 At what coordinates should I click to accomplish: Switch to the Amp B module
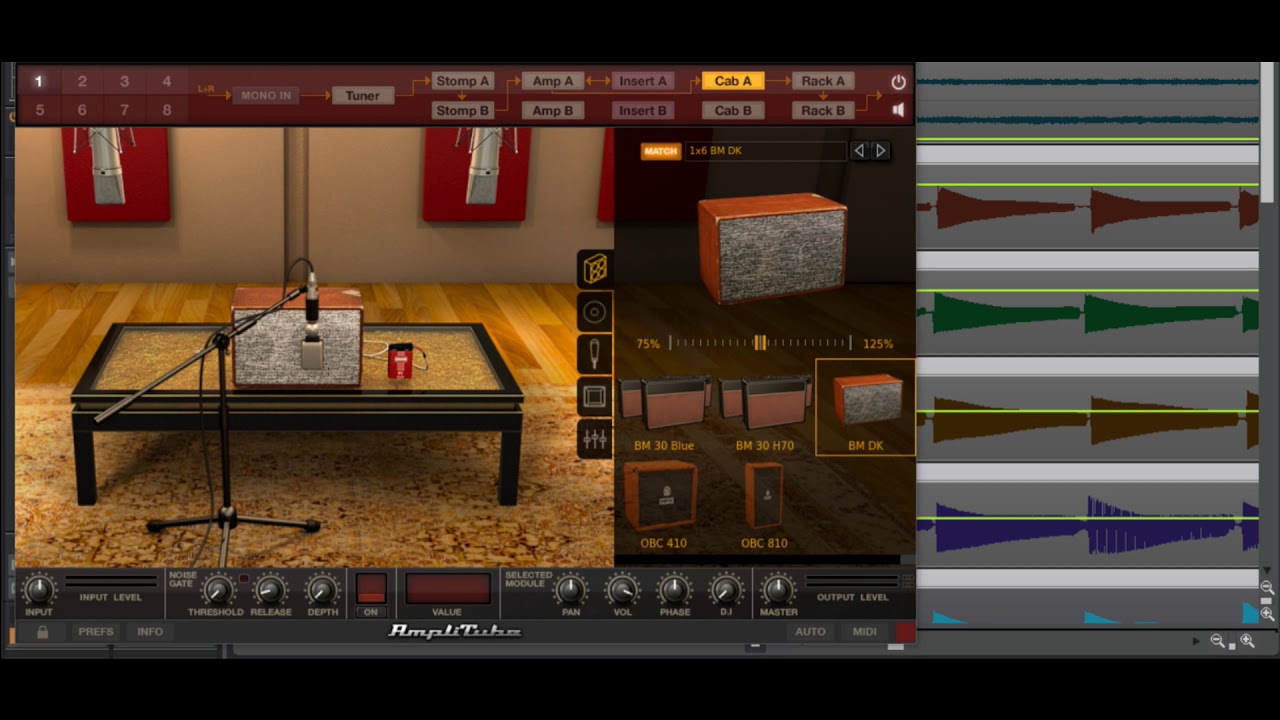click(x=553, y=111)
